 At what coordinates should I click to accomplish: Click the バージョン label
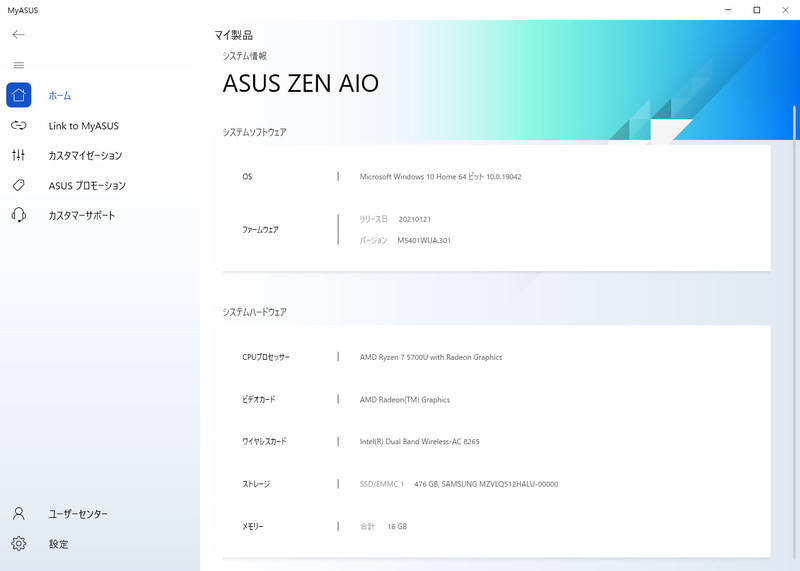click(373, 240)
